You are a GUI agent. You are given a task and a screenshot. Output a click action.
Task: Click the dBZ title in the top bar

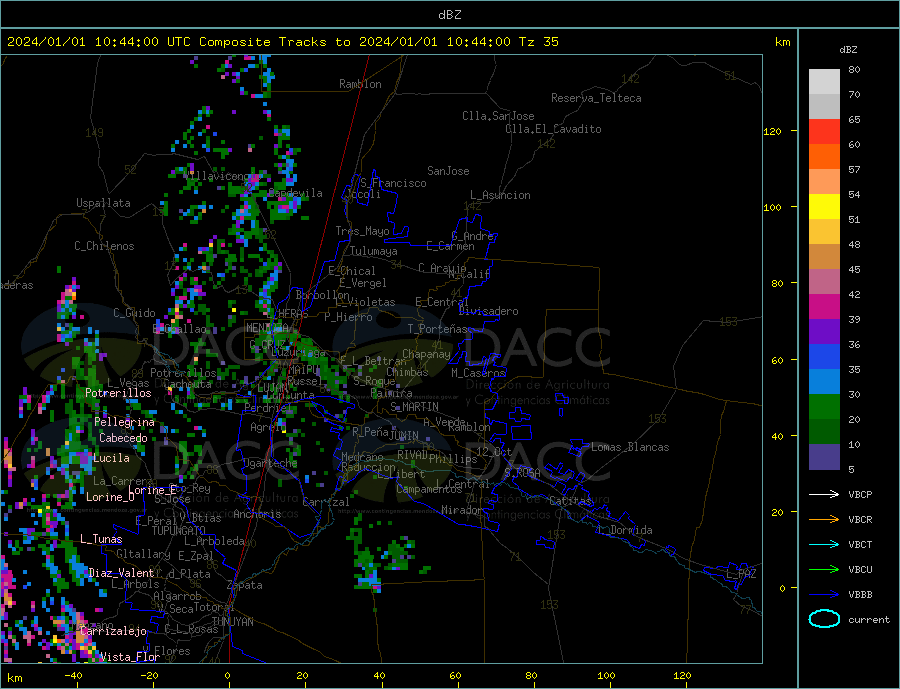pyautogui.click(x=449, y=15)
